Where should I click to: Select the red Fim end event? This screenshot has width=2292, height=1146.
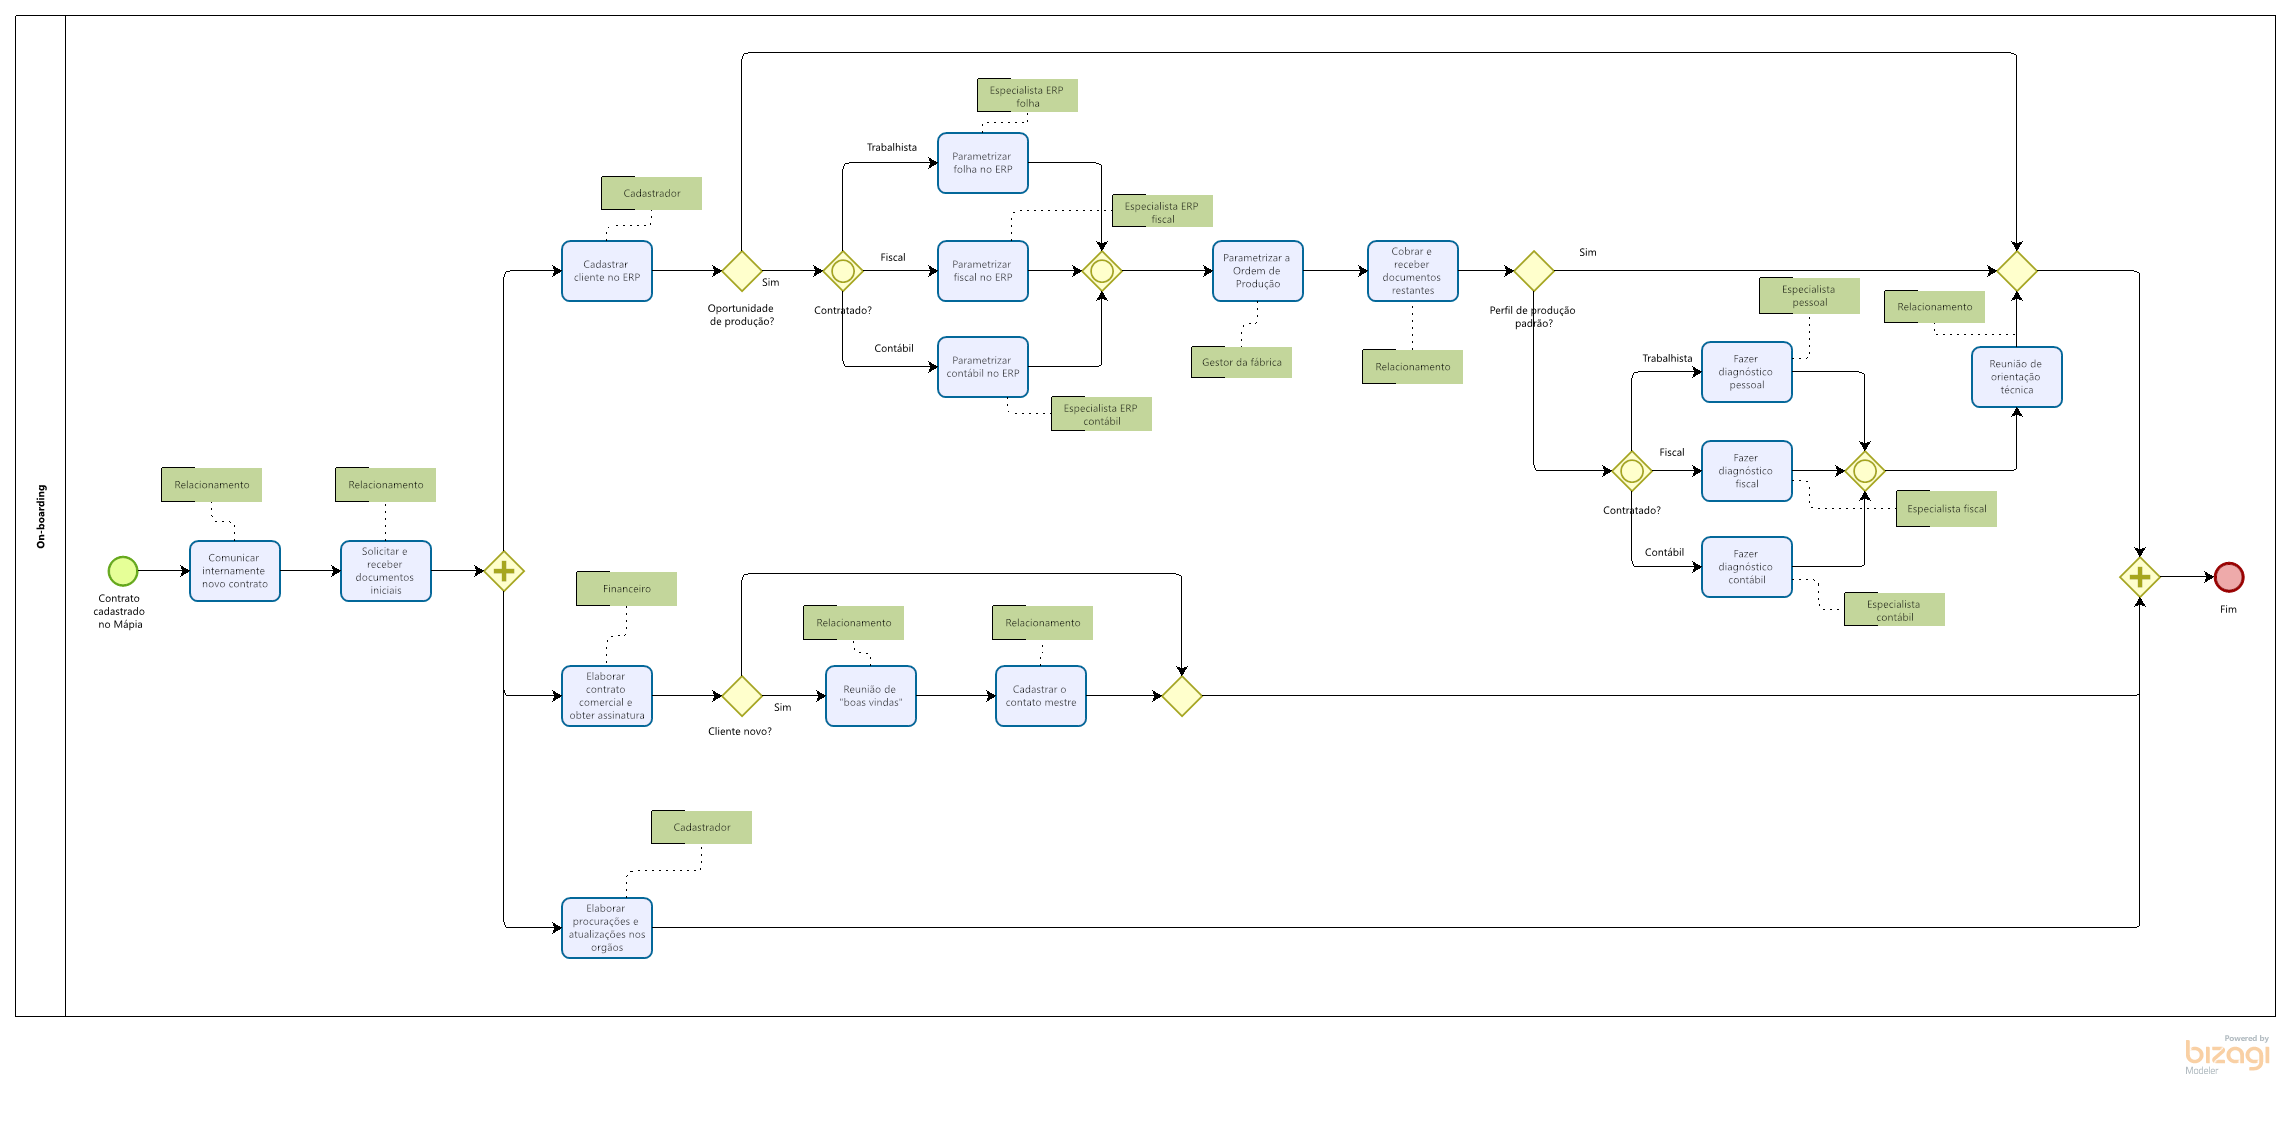coord(2229,577)
